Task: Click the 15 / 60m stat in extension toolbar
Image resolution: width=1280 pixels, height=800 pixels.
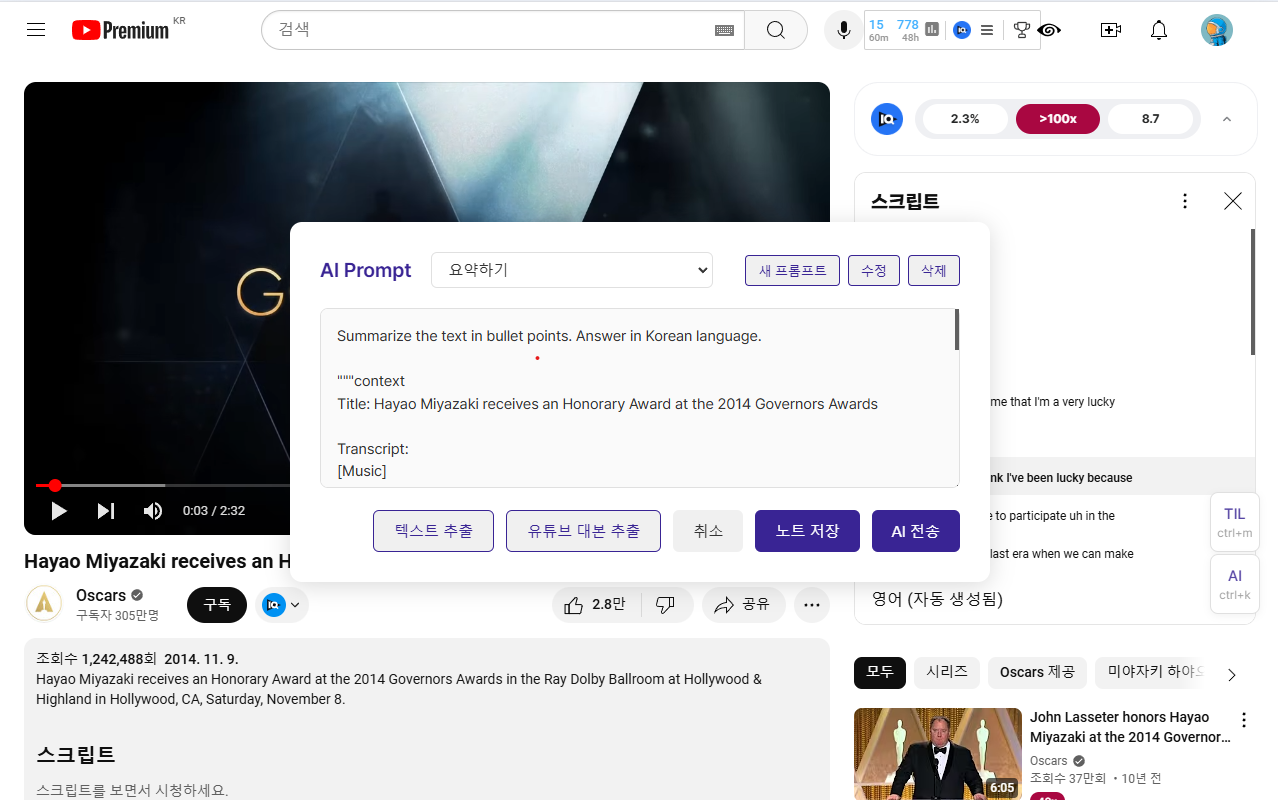Action: 878,30
